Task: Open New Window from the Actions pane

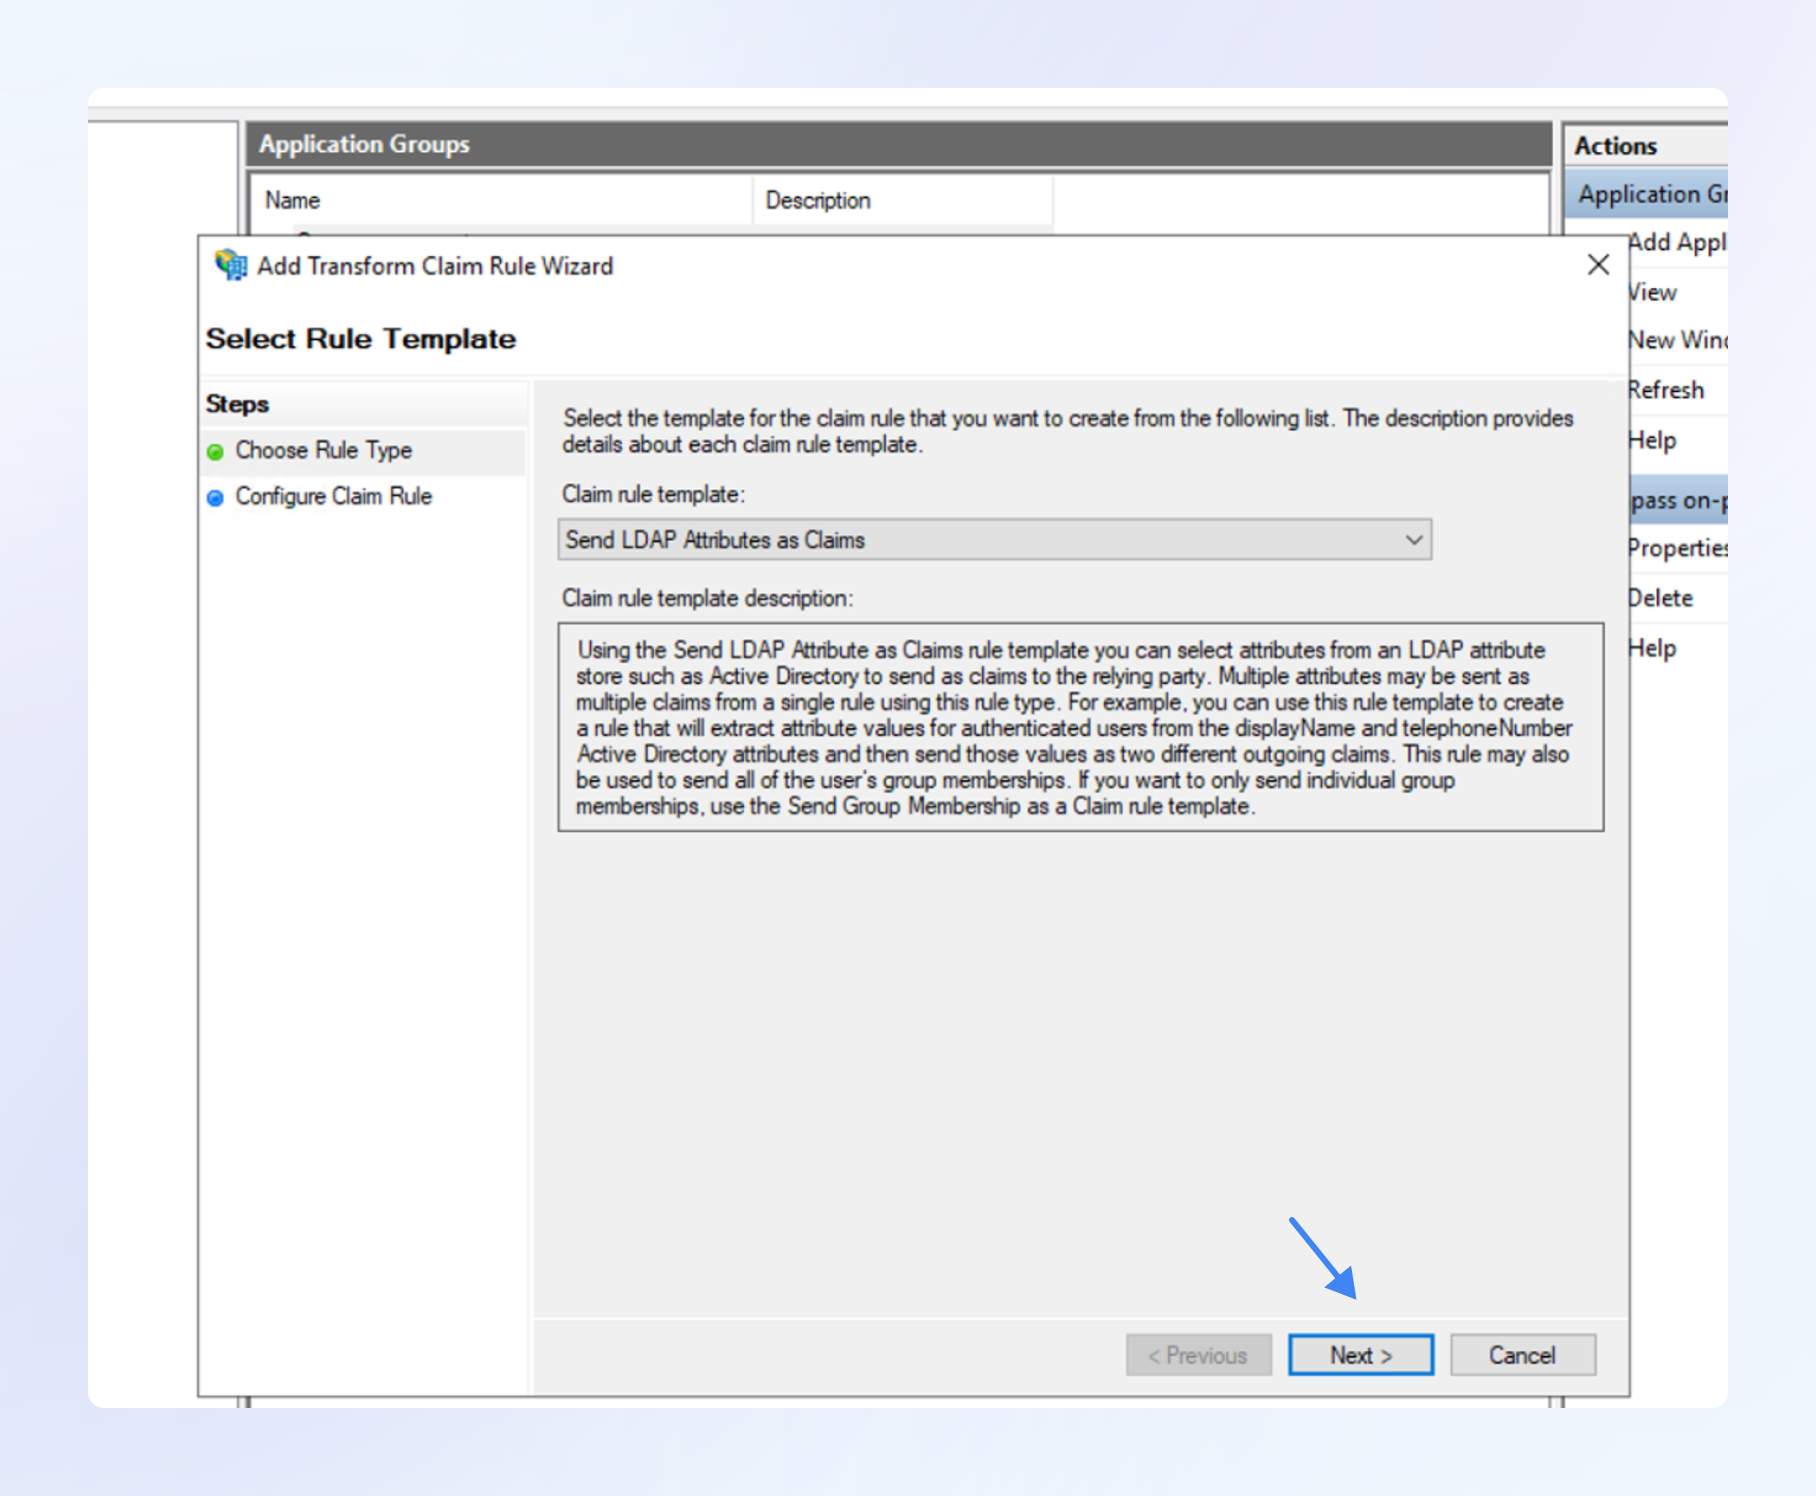Action: 1677,341
